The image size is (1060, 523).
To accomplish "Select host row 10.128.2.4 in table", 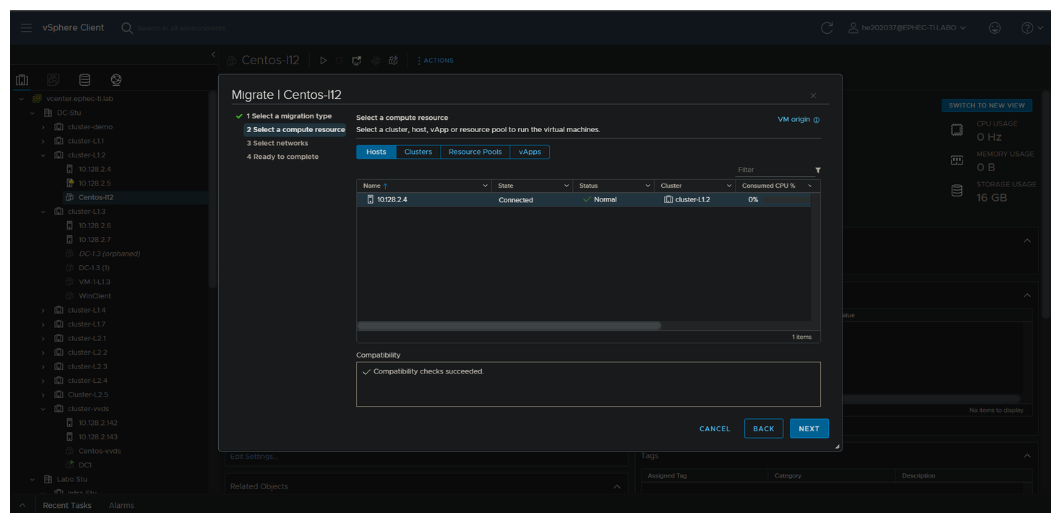I will (x=583, y=200).
